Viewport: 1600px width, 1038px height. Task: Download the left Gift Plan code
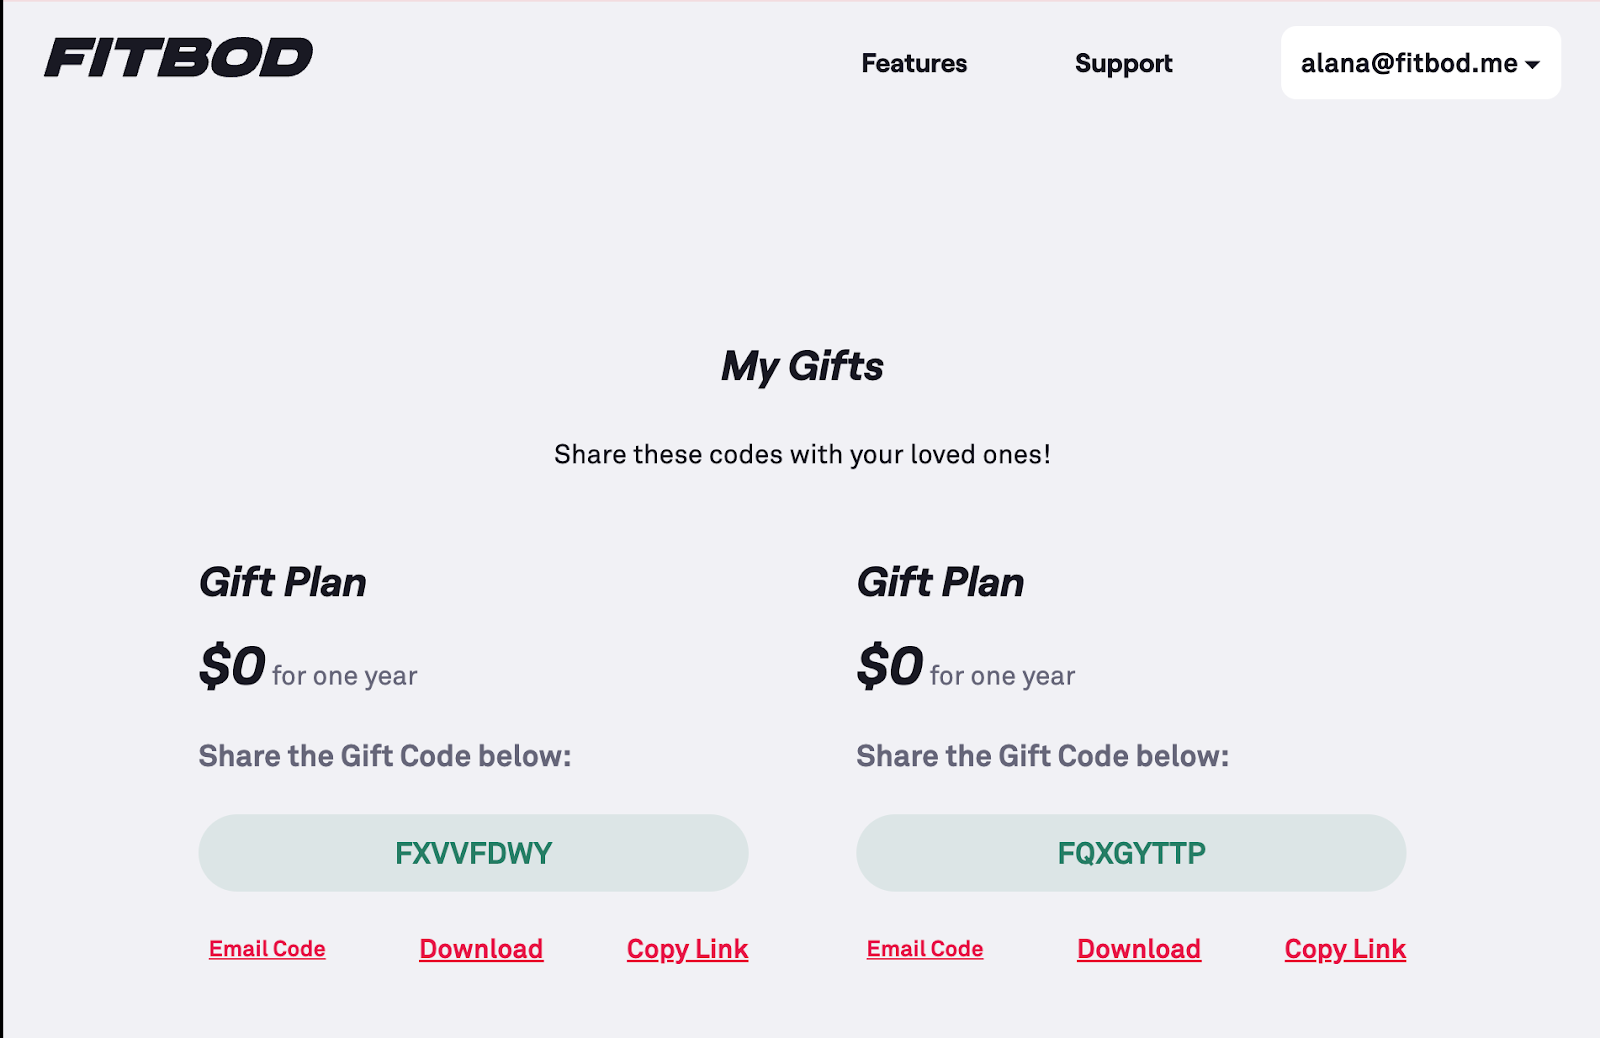(x=481, y=948)
